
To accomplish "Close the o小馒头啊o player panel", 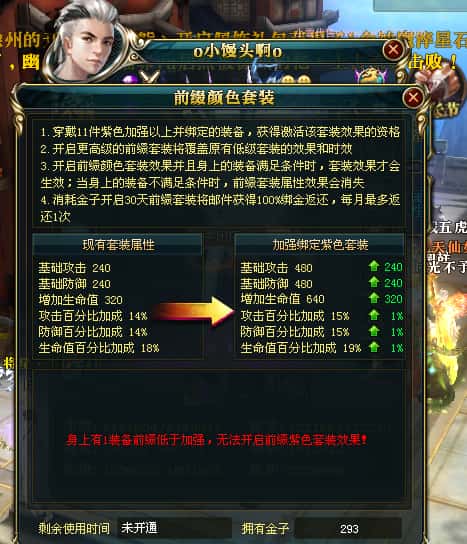I will 393,50.
